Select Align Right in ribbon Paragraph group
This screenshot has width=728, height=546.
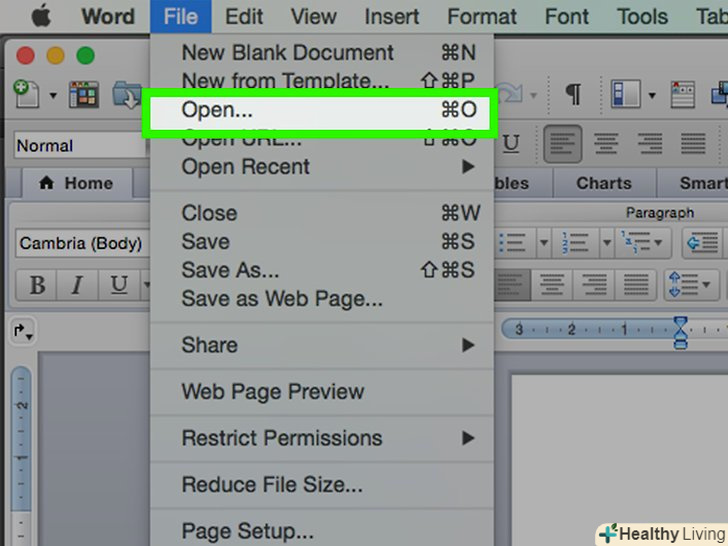click(594, 285)
